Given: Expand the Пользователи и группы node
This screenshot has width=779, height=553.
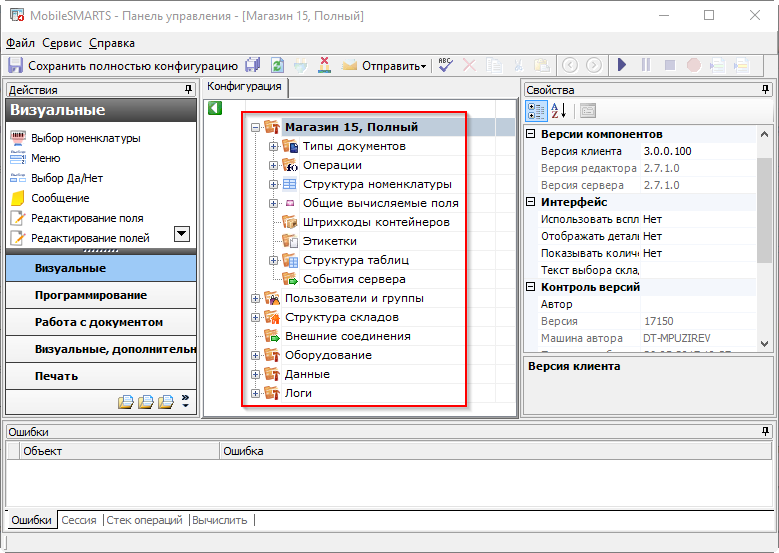Looking at the screenshot, I should point(255,299).
